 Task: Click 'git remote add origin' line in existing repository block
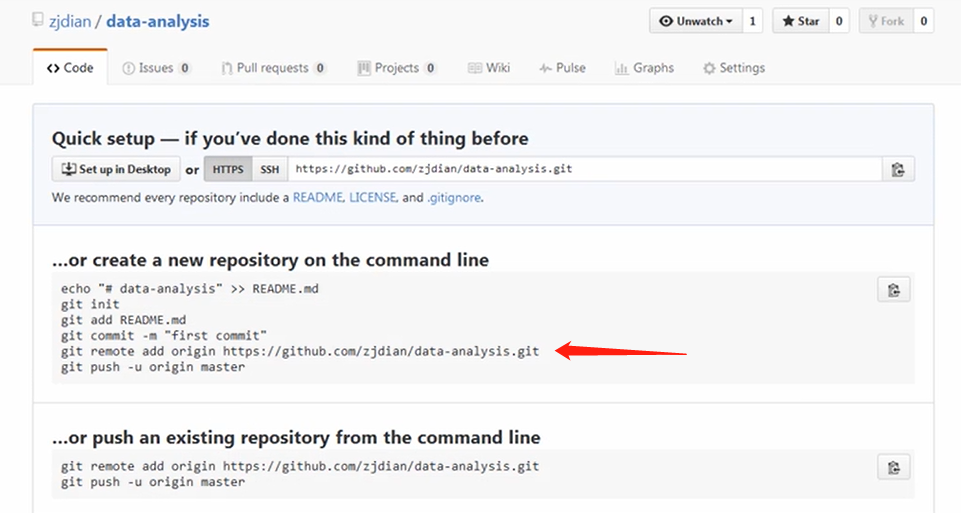(300, 466)
